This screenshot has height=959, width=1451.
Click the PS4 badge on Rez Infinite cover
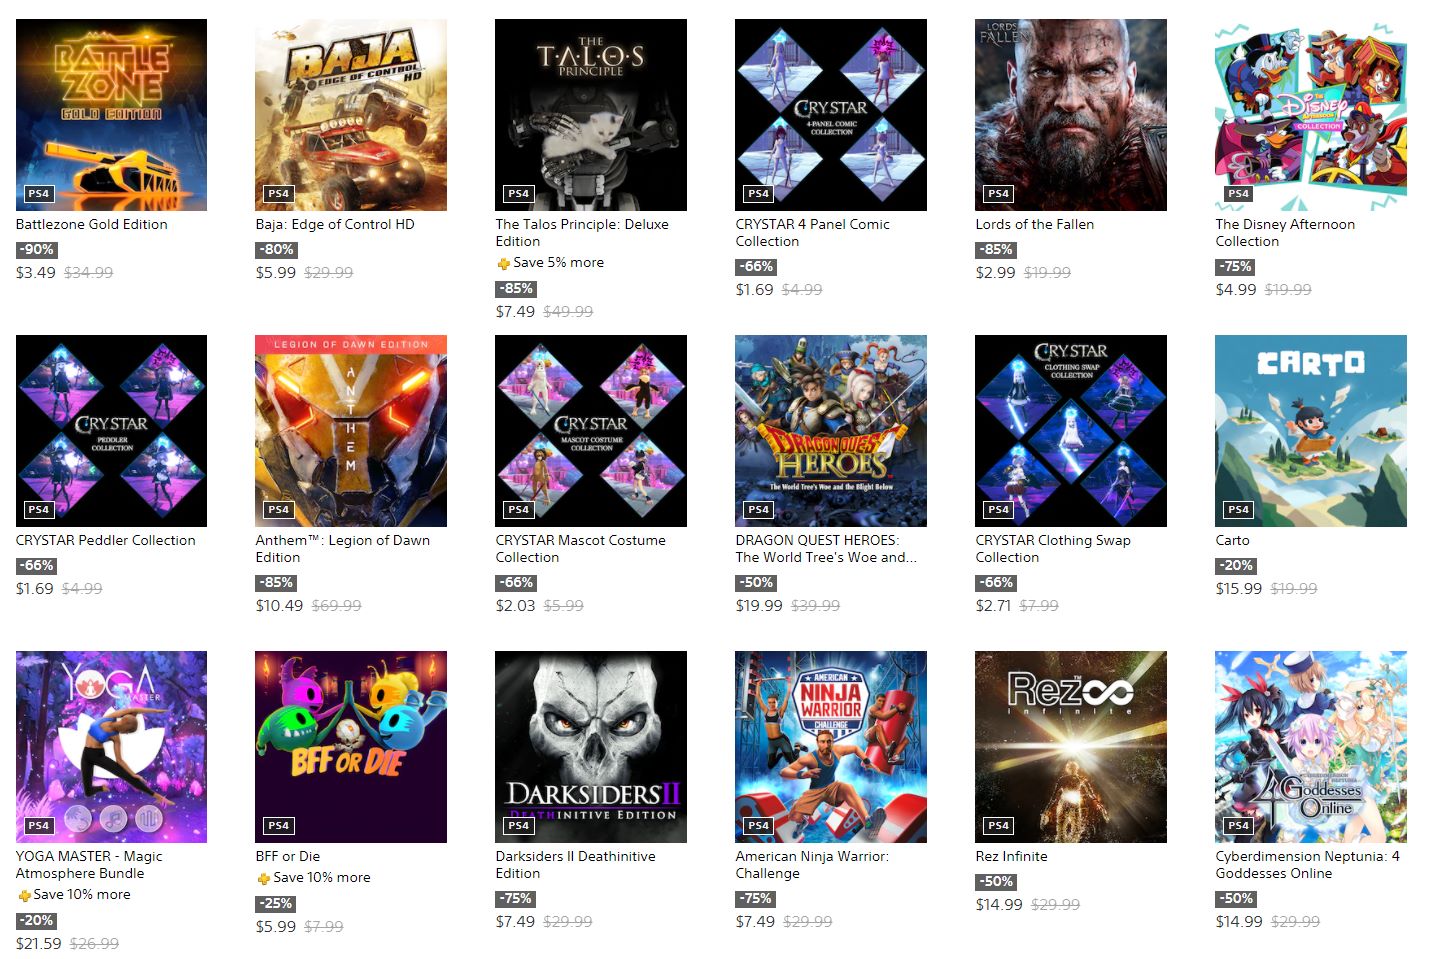click(x=998, y=826)
